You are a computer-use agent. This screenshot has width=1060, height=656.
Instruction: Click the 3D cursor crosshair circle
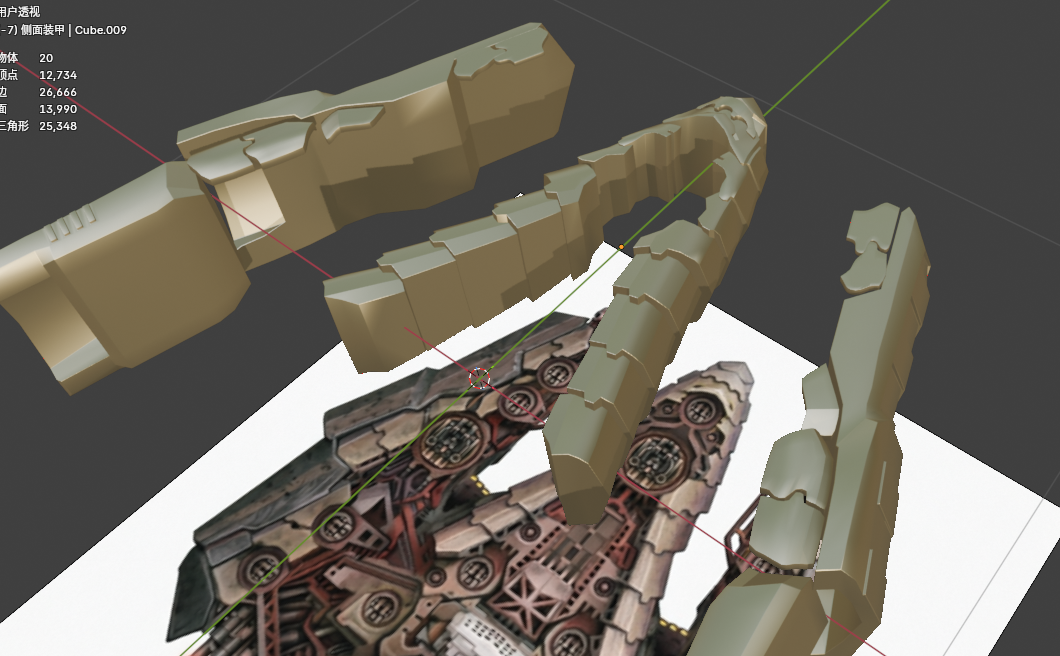(x=479, y=379)
